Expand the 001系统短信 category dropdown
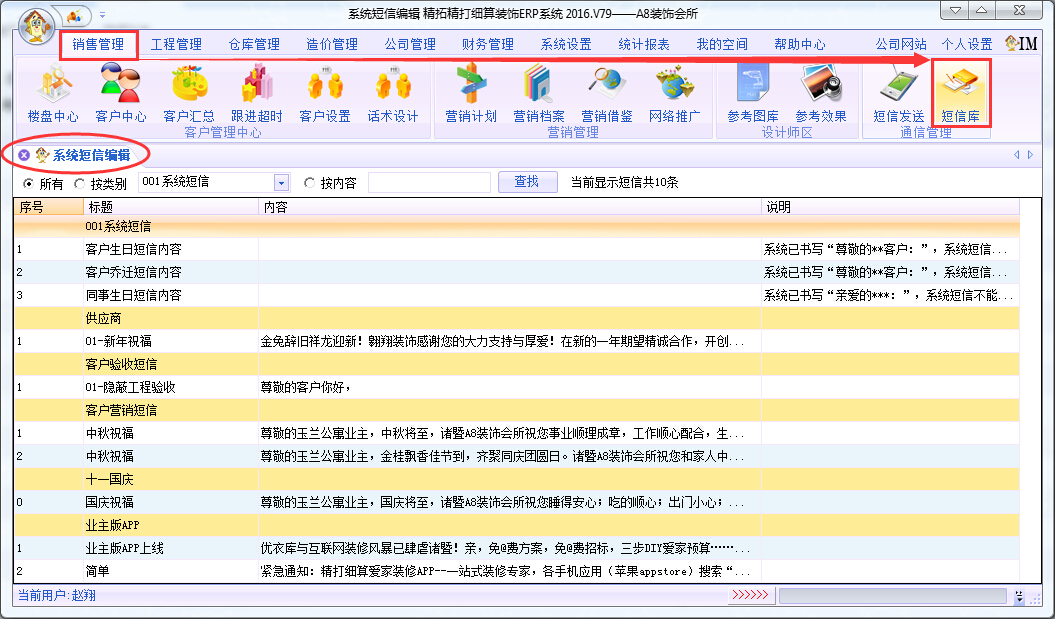The image size is (1055, 619). point(281,183)
